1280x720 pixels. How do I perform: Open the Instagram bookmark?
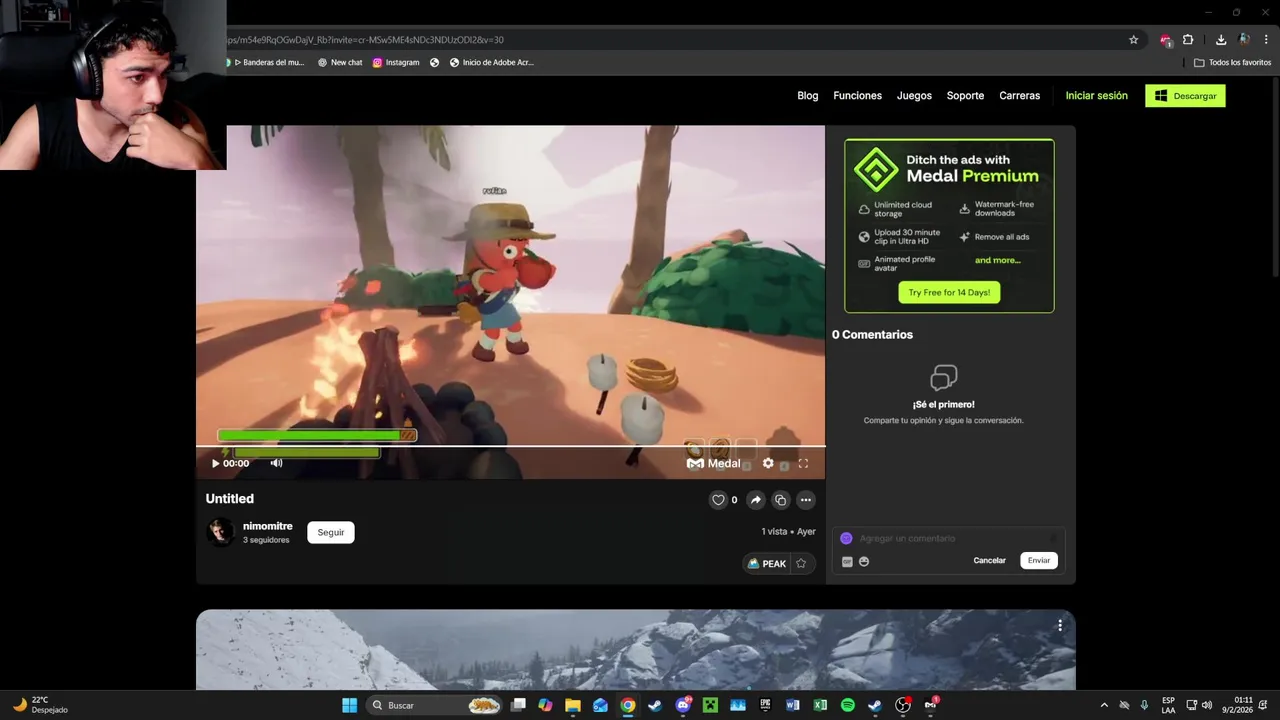pos(396,62)
